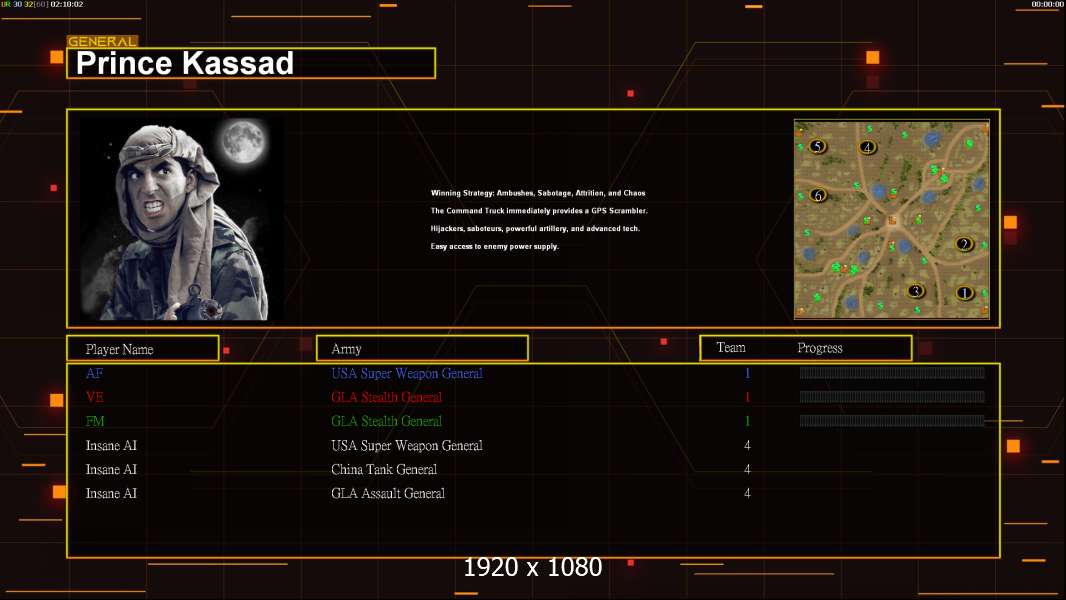This screenshot has height=600, width=1066.
Task: Click team number 1 in the VE row
Action: point(747,397)
